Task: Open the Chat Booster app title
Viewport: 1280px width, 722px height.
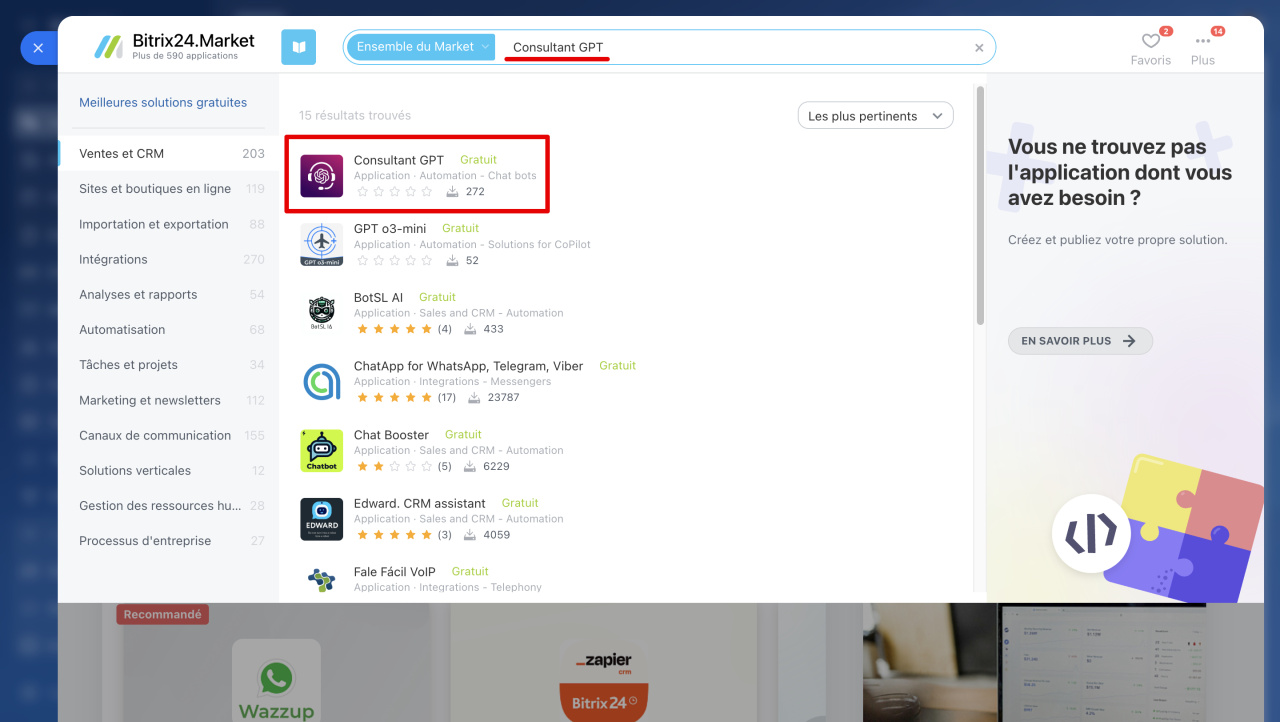Action: (391, 435)
